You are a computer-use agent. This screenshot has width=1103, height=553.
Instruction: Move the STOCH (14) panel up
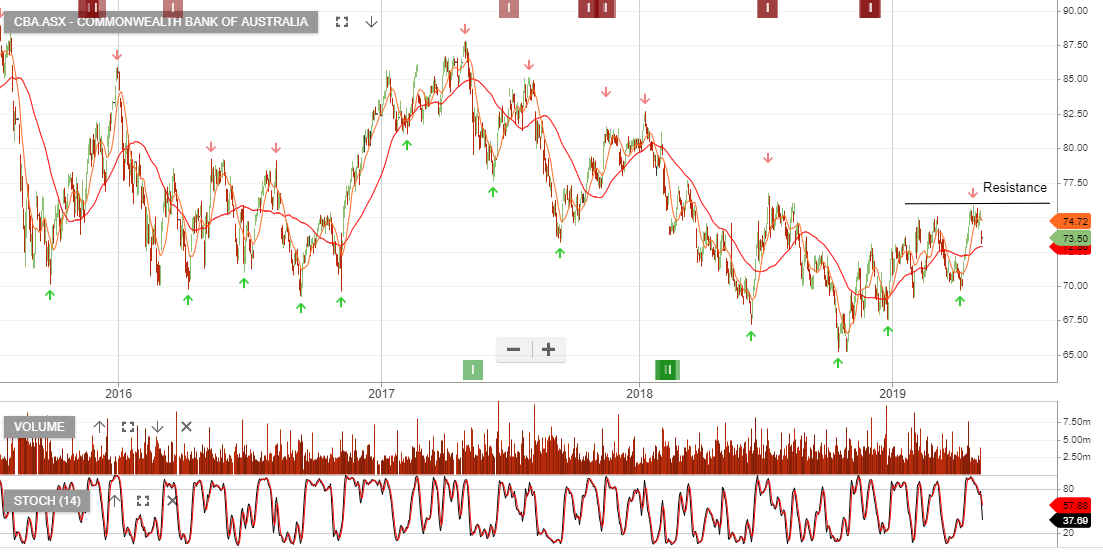115,500
